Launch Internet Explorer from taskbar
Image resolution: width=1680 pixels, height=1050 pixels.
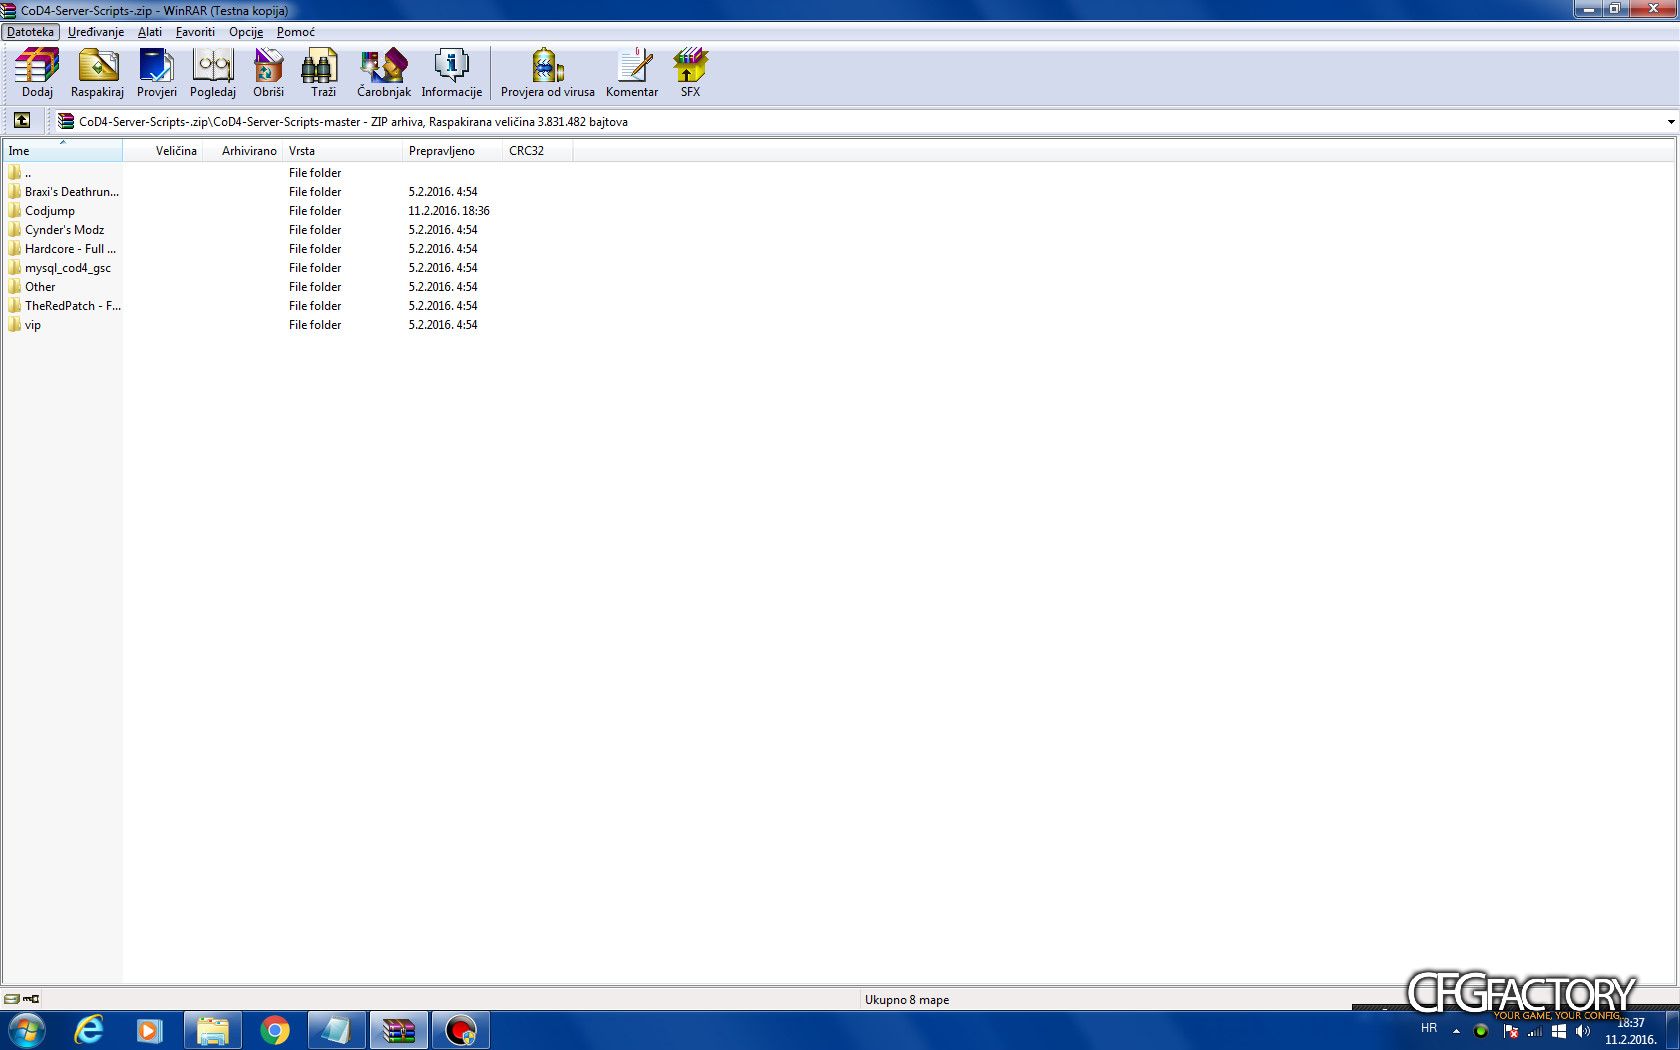[x=89, y=1030]
